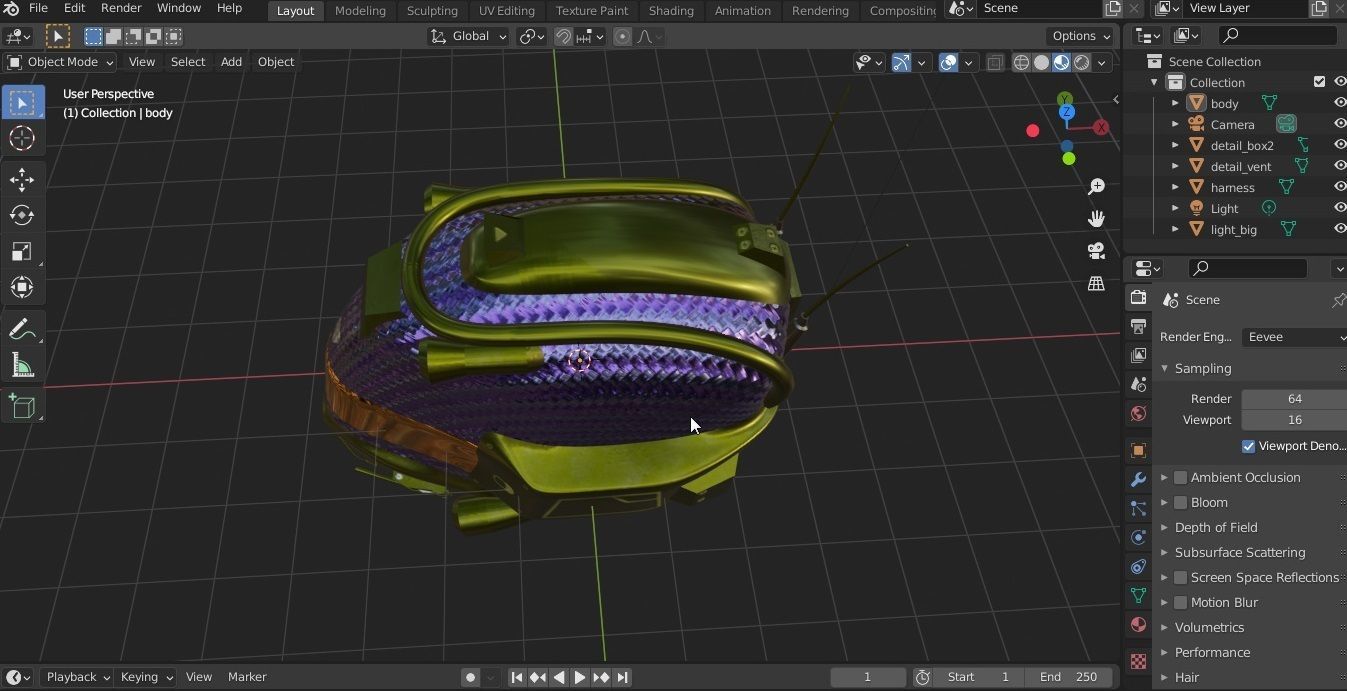Screen dimensions: 1347x691
Task: Switch to wireframe viewport shading
Action: click(x=1021, y=62)
